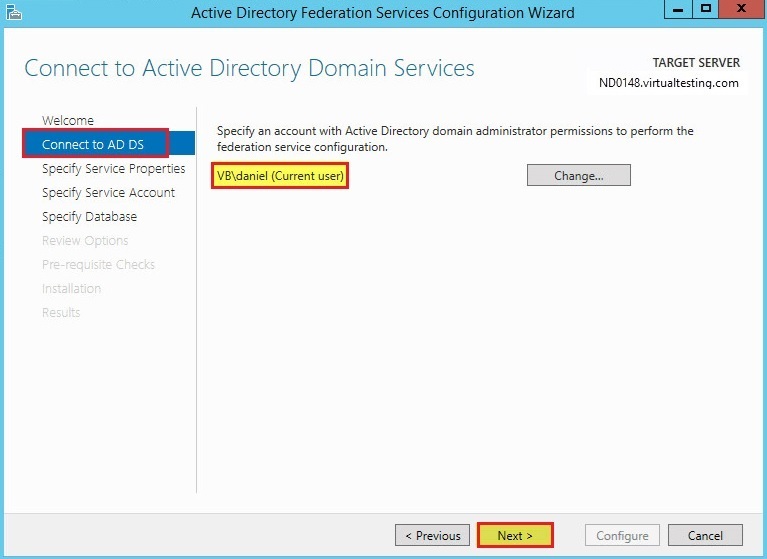Cancel the configuration wizard

(705, 535)
